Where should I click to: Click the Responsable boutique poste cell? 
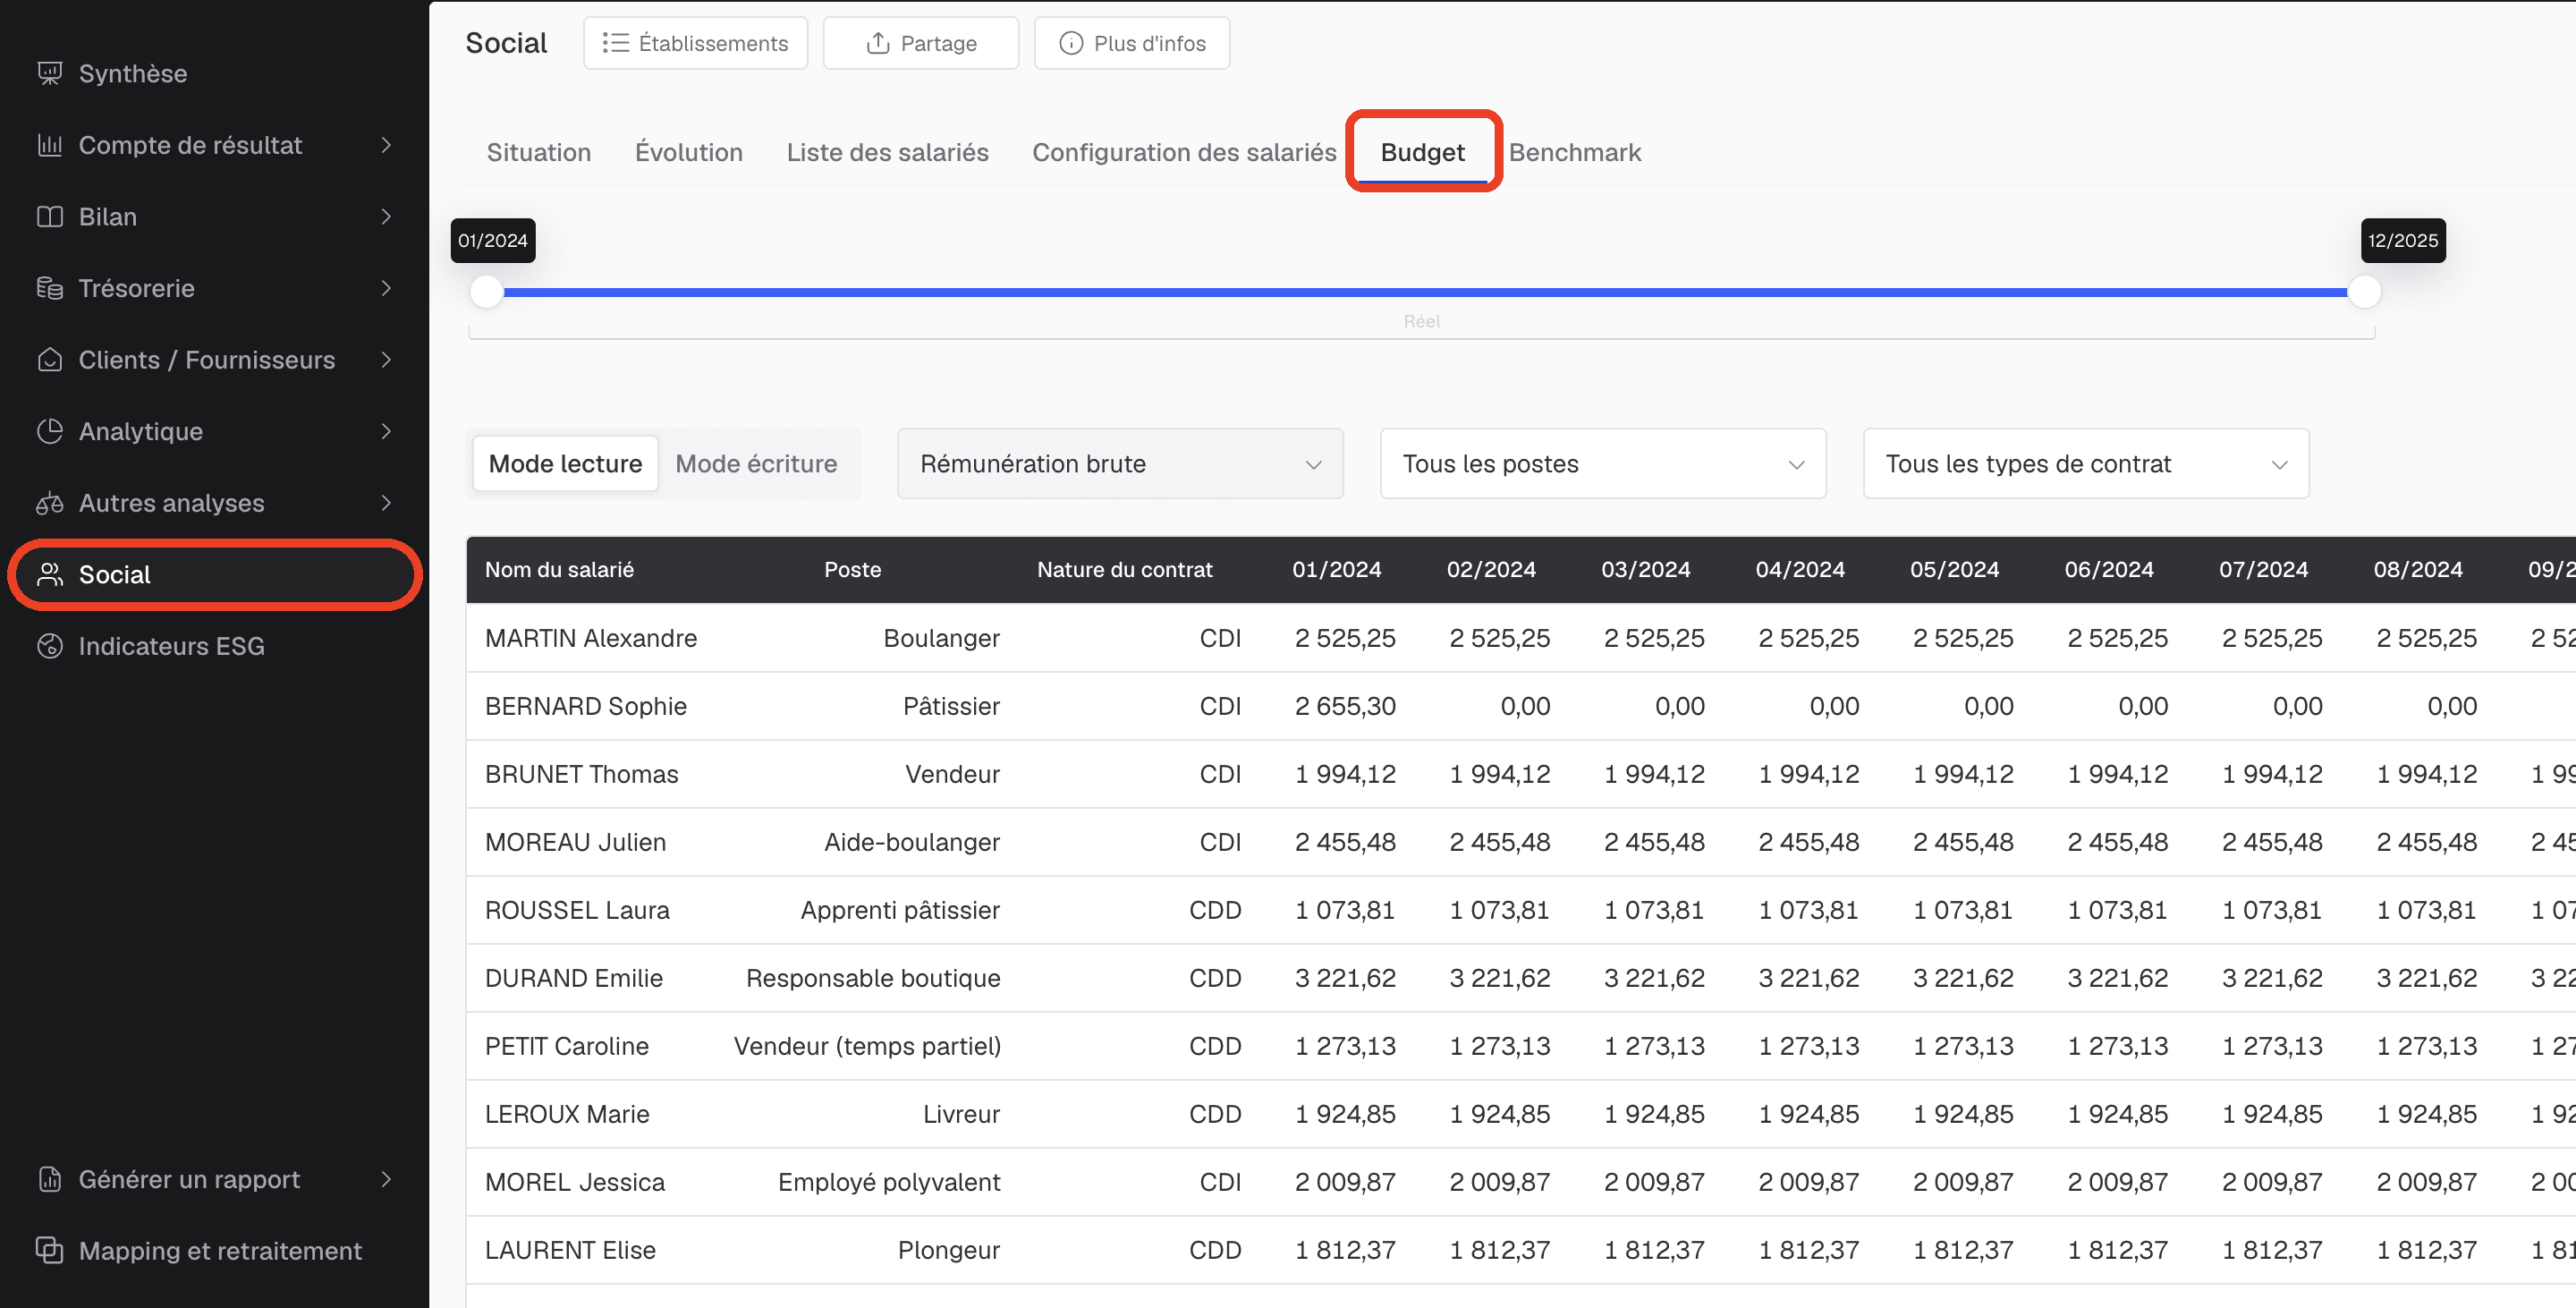[x=872, y=977]
